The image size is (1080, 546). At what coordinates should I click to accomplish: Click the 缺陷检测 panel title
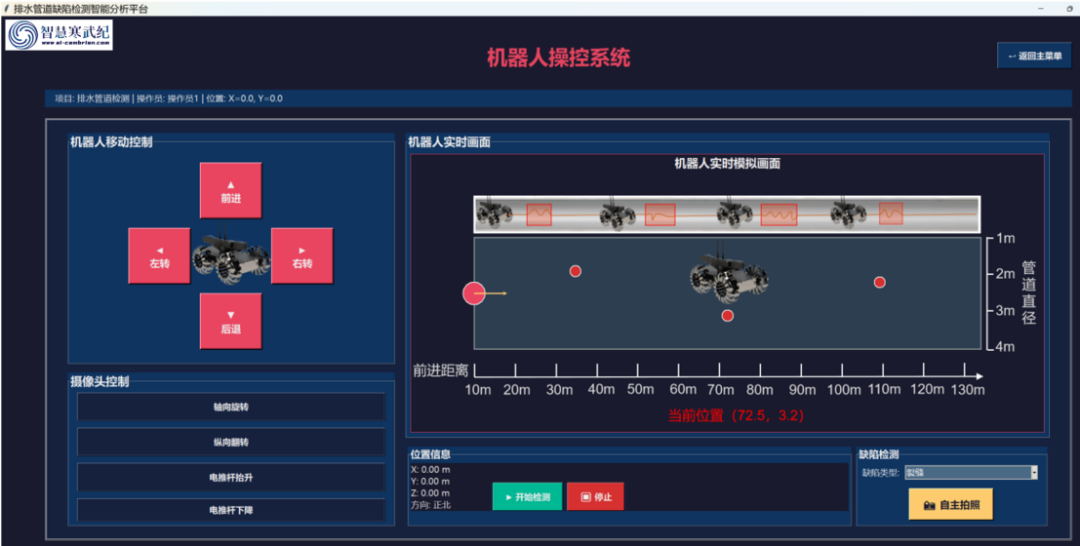tap(879, 454)
